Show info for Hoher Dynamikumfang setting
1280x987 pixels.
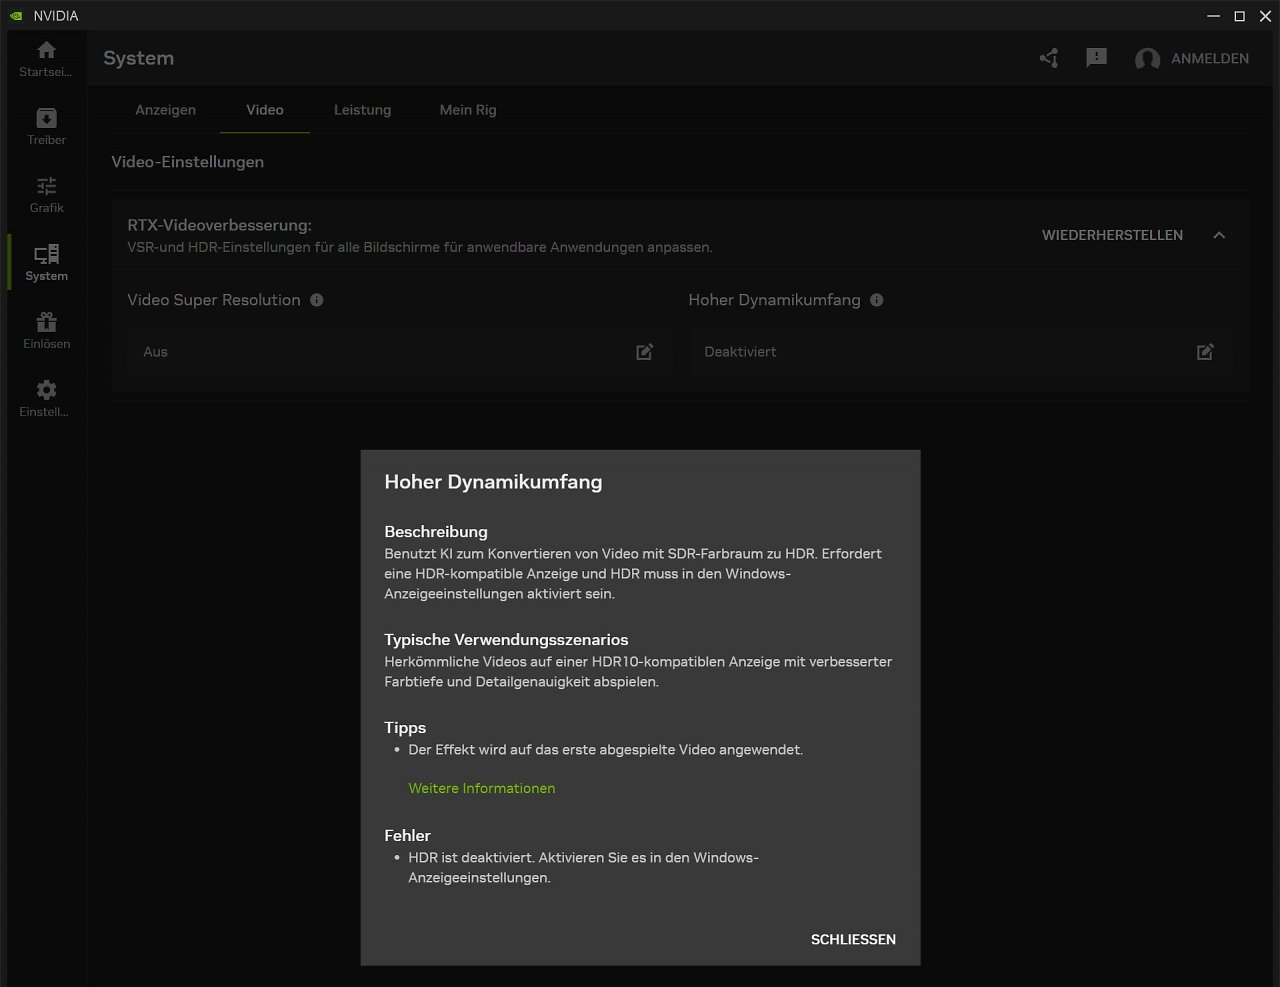click(877, 300)
